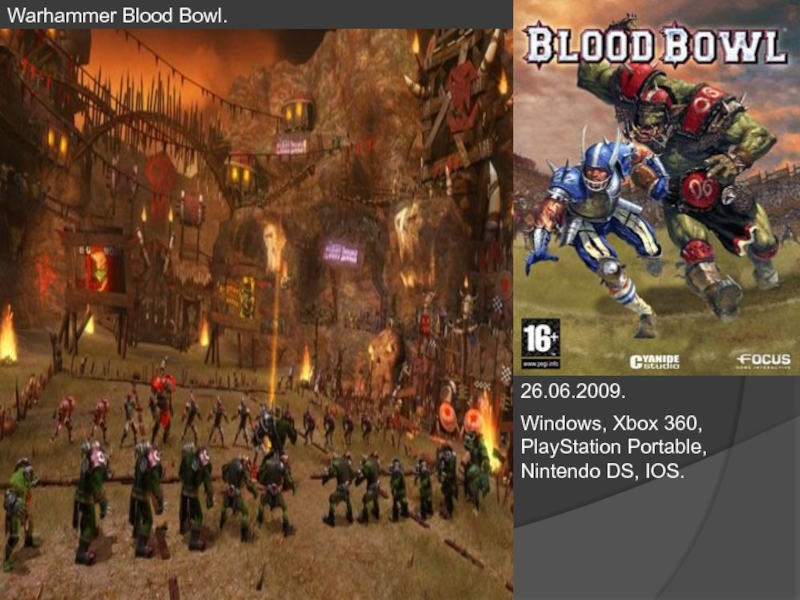Screen dimensions: 800x600
Task: Click the large stadium gameplay screenshot
Action: click(x=256, y=314)
